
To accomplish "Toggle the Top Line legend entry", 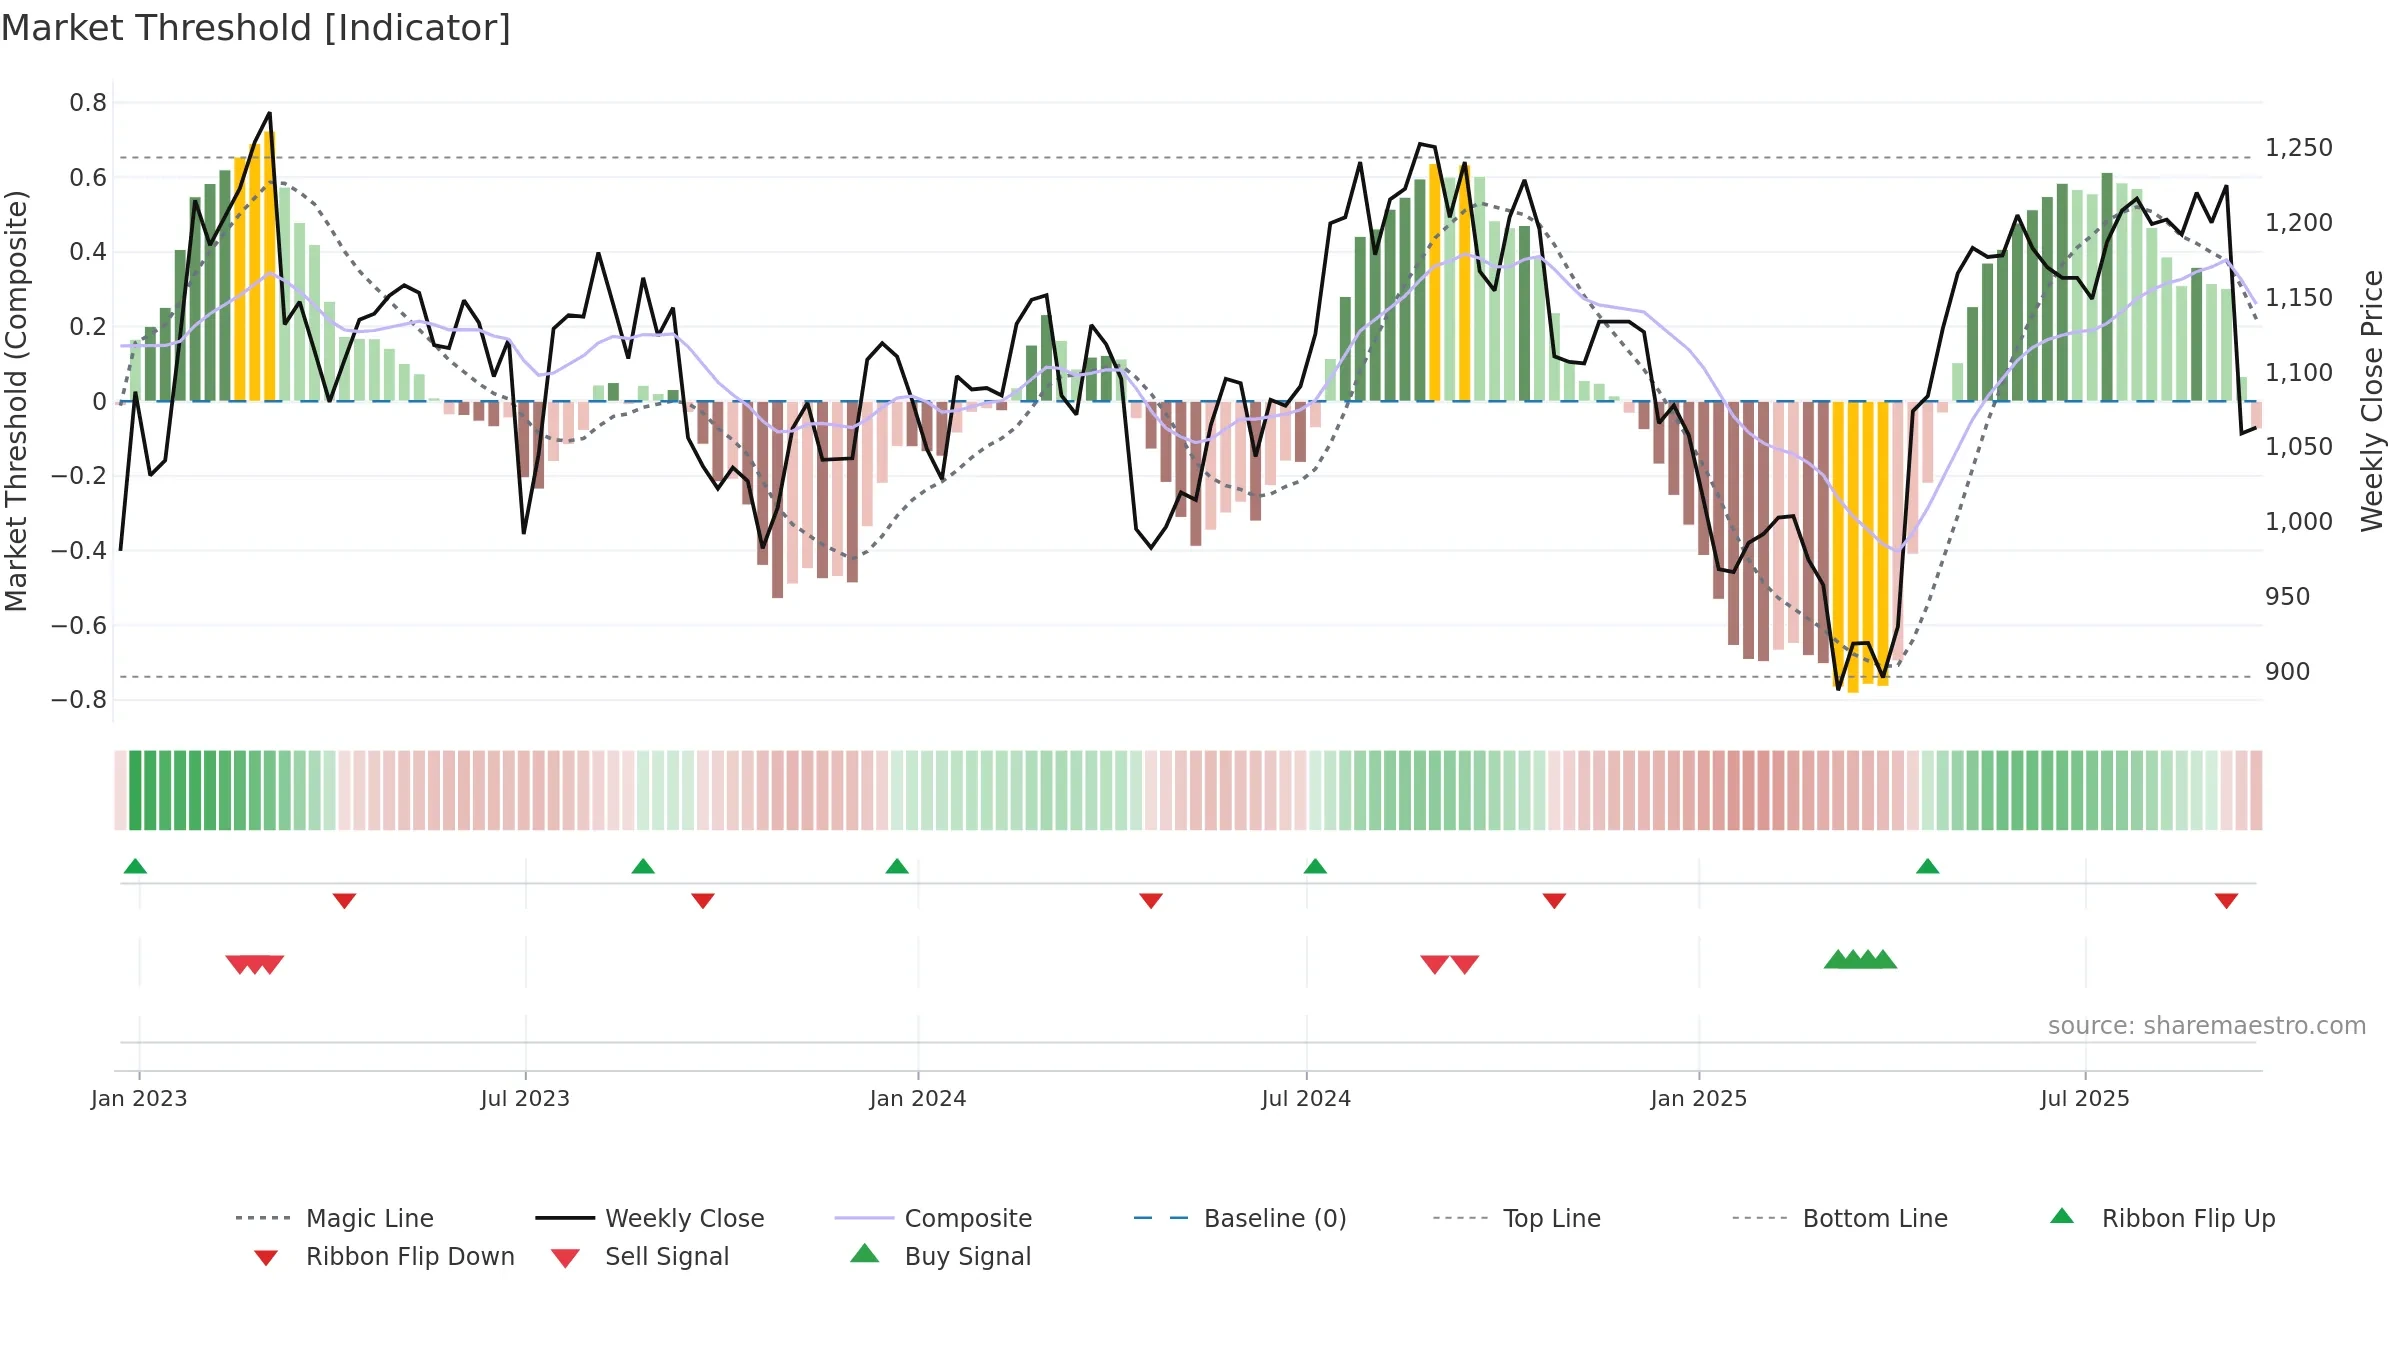I will [x=1516, y=1218].
